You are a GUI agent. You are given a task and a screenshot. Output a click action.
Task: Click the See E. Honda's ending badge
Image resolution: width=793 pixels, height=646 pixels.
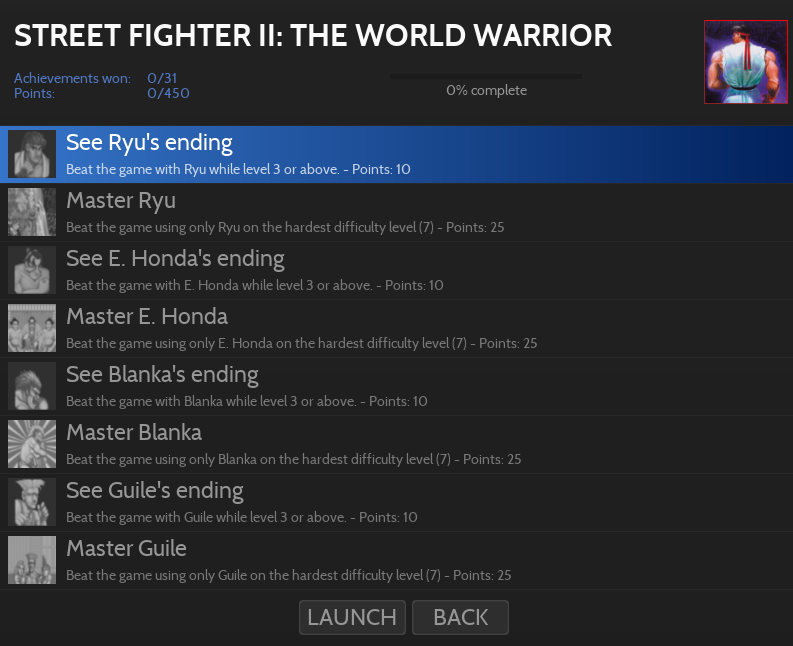click(x=32, y=270)
